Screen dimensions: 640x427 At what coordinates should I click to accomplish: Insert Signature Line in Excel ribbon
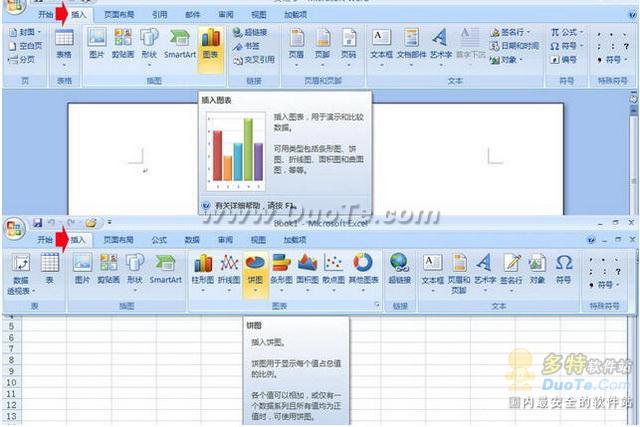511,272
